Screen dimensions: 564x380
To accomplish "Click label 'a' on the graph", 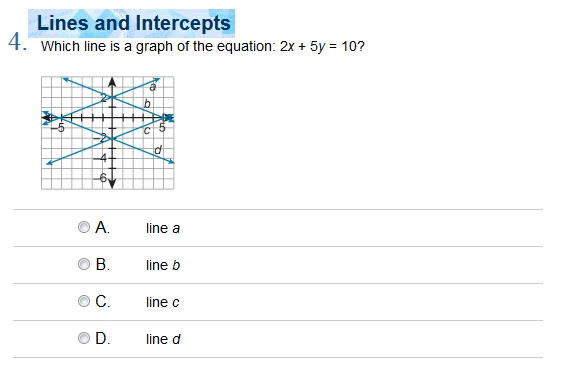I will coord(153,87).
